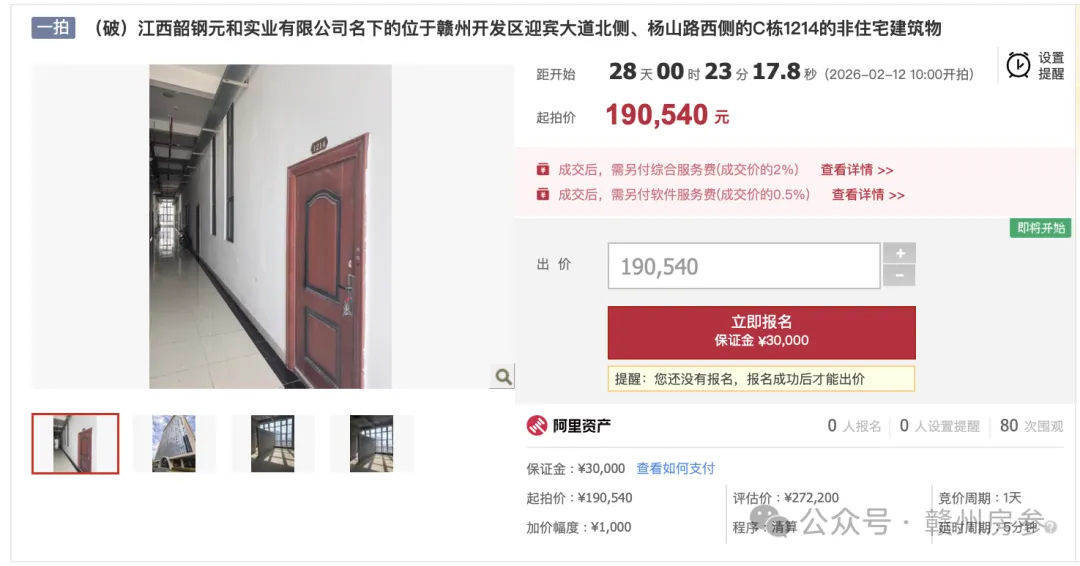Viewport: 1080px width, 566px height.
Task: Click the magnifier zoom icon on photo
Action: coord(503,377)
